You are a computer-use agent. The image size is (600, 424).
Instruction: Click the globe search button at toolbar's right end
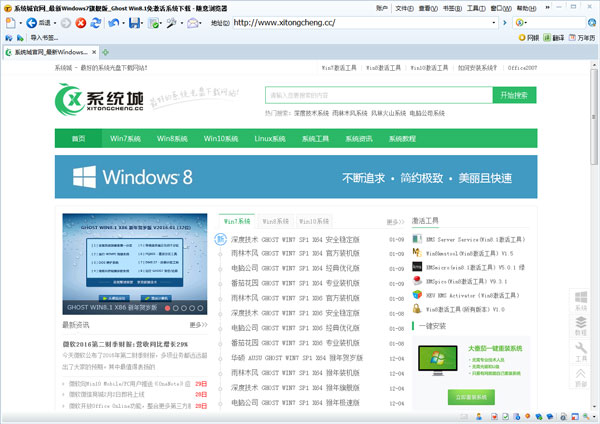point(592,23)
